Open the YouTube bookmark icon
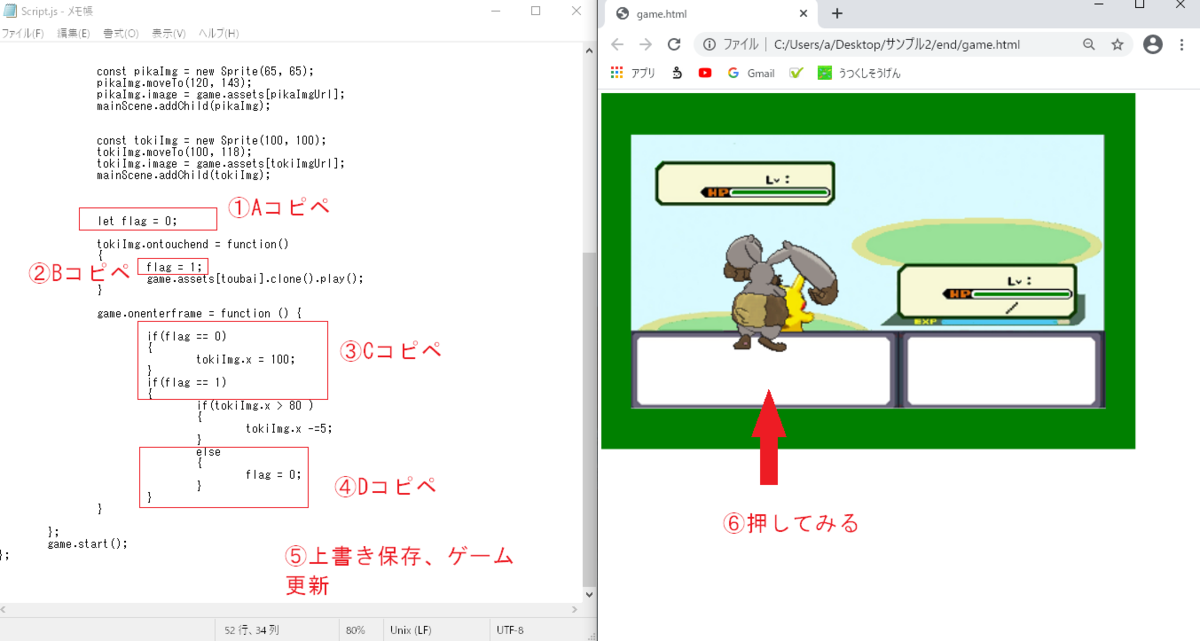The image size is (1200, 641). [x=706, y=73]
